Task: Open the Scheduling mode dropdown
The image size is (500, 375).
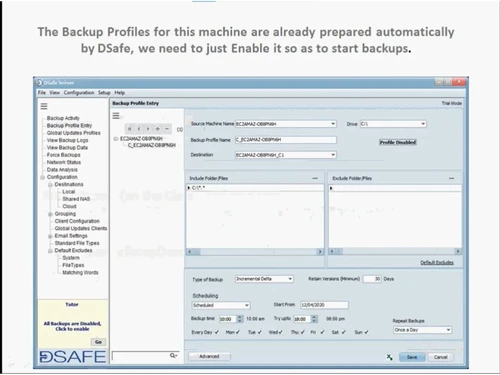Action: click(247, 305)
